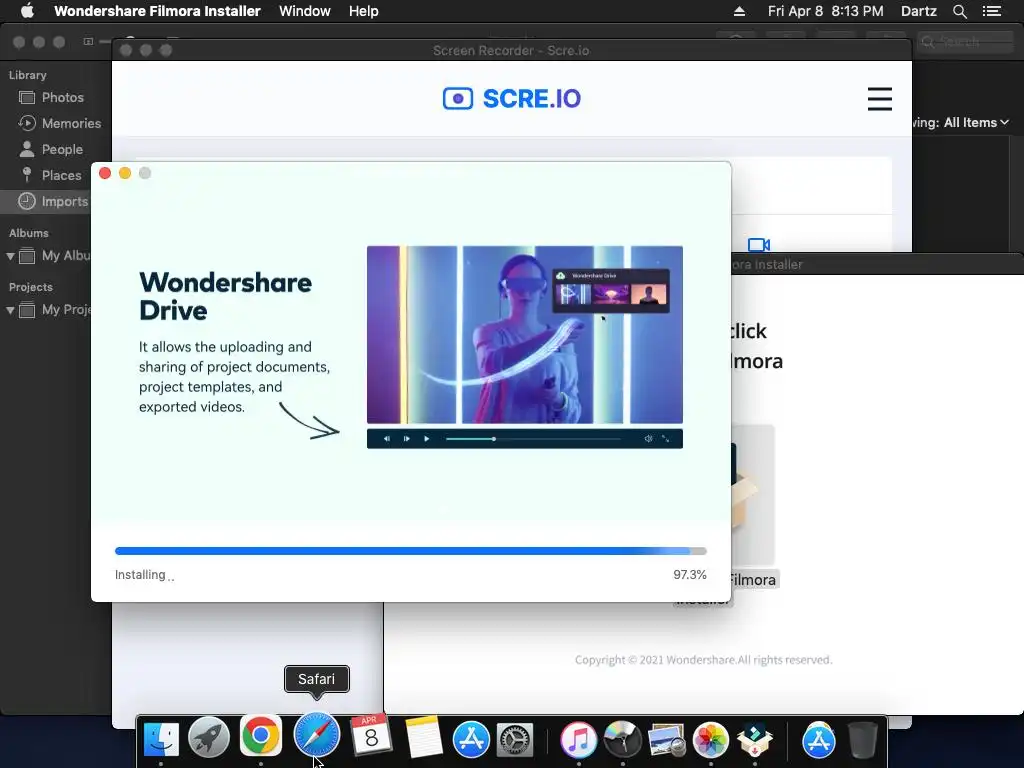Open Trash in the Dock

(x=863, y=740)
